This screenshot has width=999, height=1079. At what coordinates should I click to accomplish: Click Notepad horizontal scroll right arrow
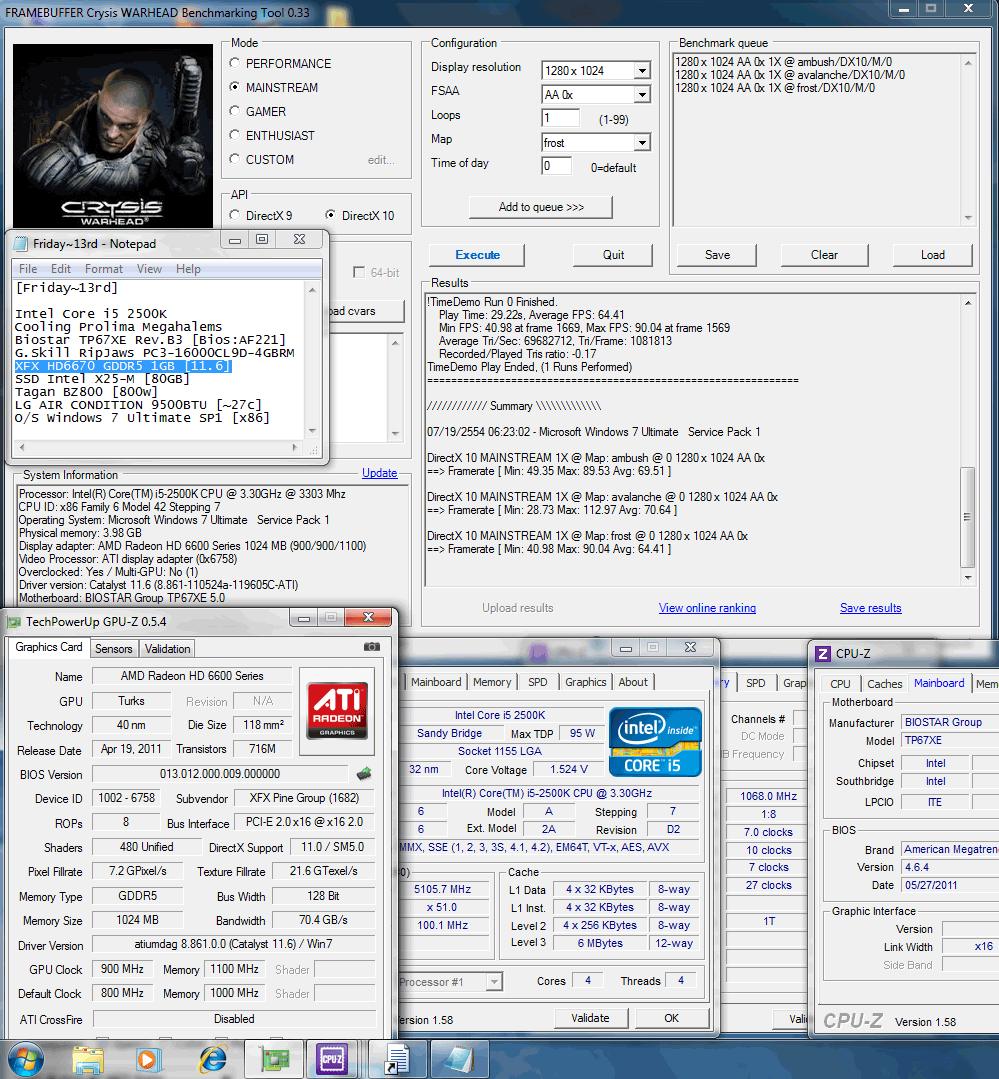pos(295,447)
